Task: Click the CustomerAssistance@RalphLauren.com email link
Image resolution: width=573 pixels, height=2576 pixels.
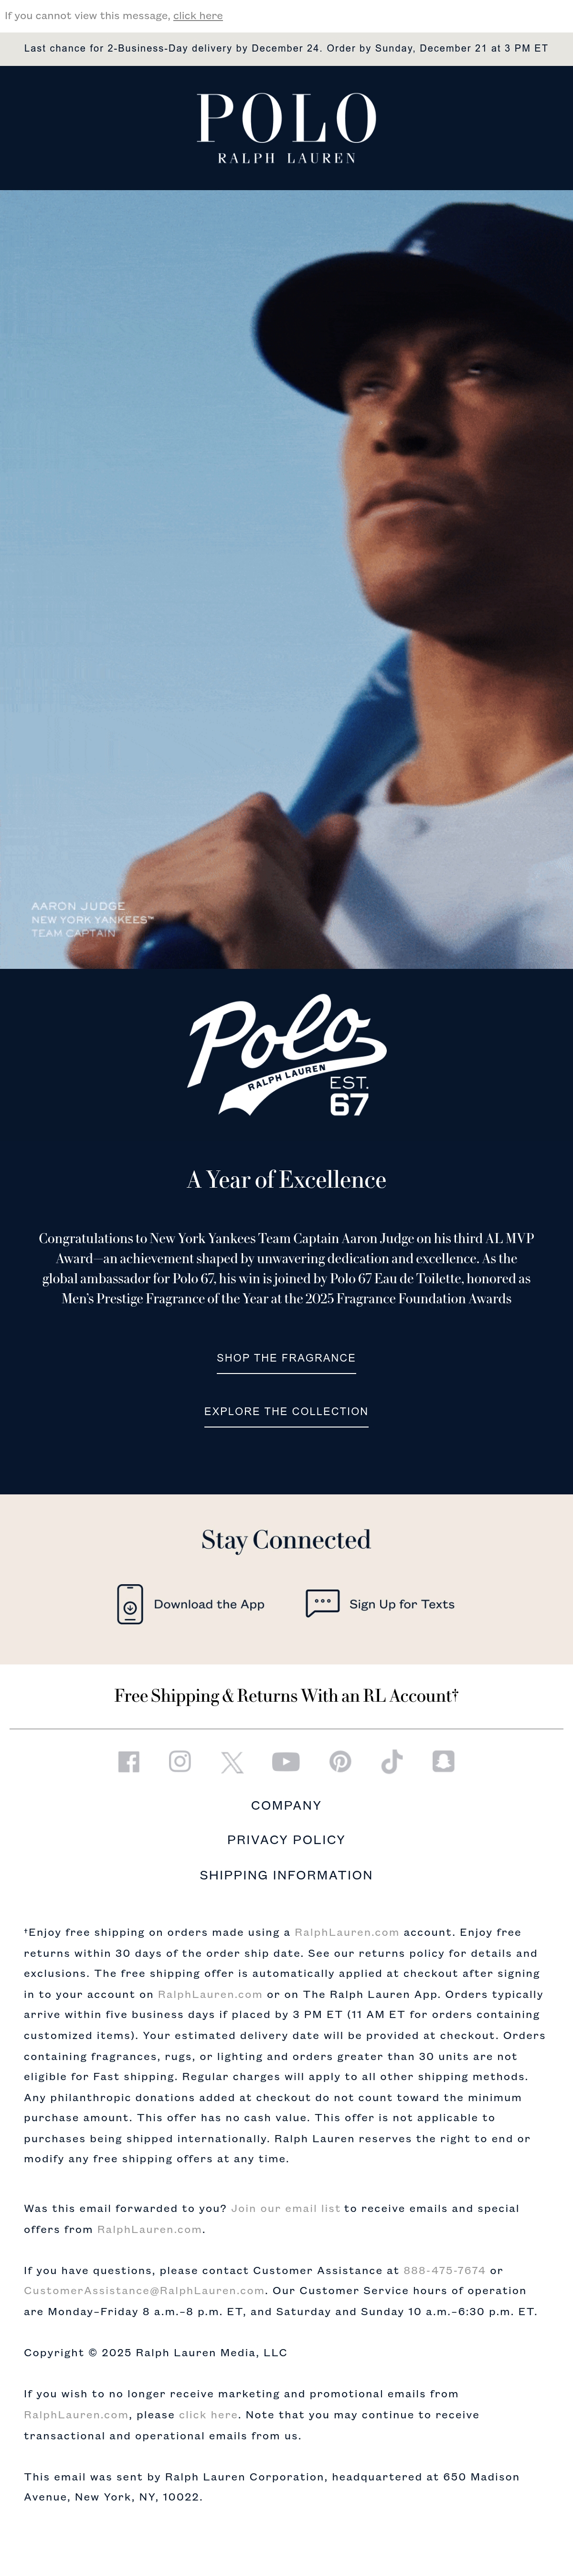Action: pyautogui.click(x=144, y=2290)
